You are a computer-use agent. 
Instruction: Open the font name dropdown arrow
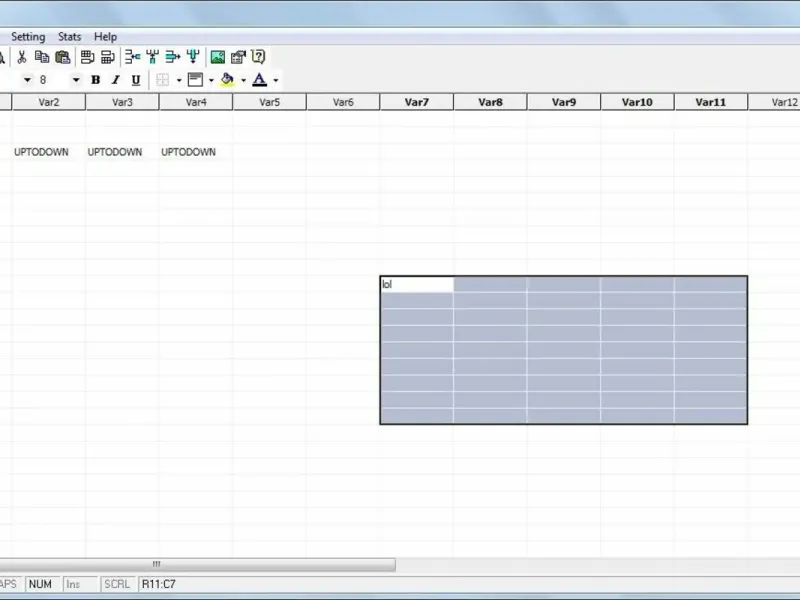[x=28, y=80]
